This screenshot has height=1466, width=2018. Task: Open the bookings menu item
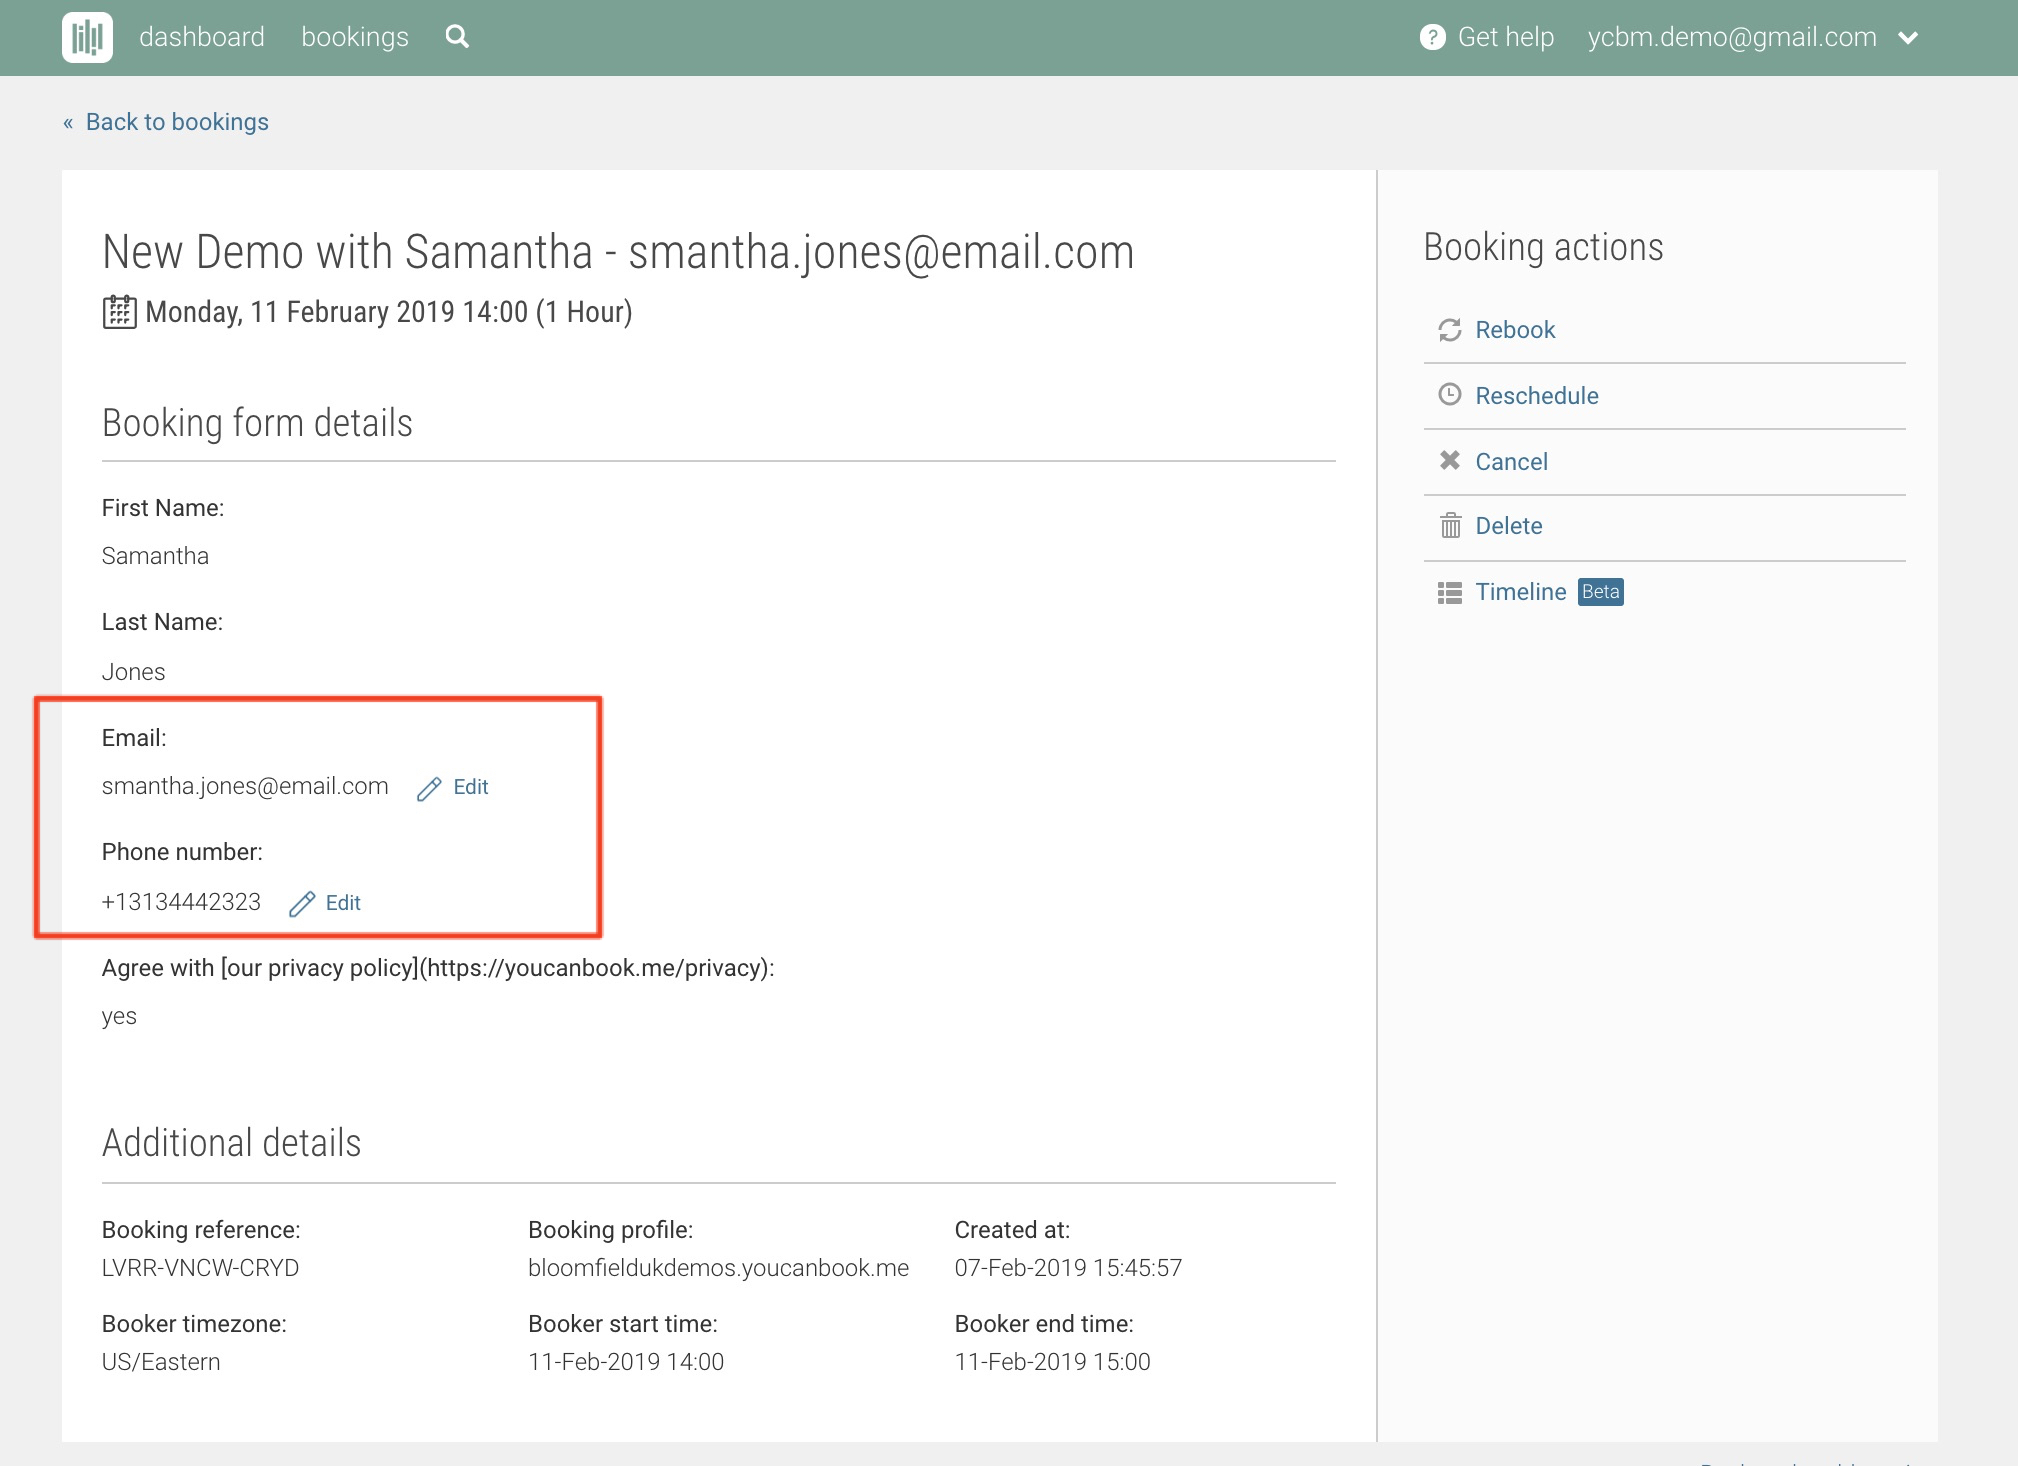tap(354, 37)
